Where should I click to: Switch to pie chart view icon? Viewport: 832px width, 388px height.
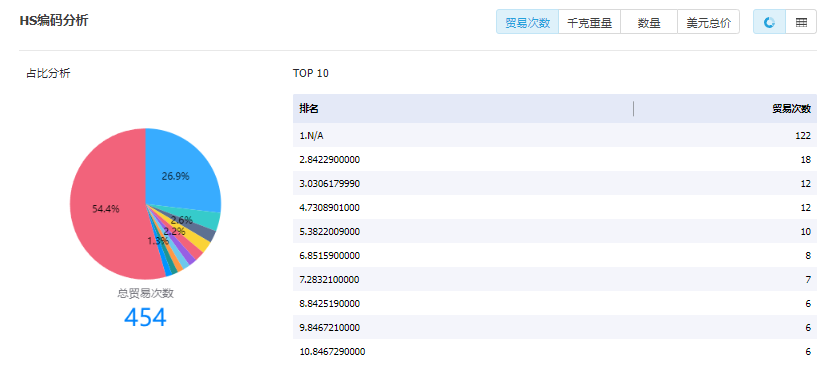[x=769, y=22]
